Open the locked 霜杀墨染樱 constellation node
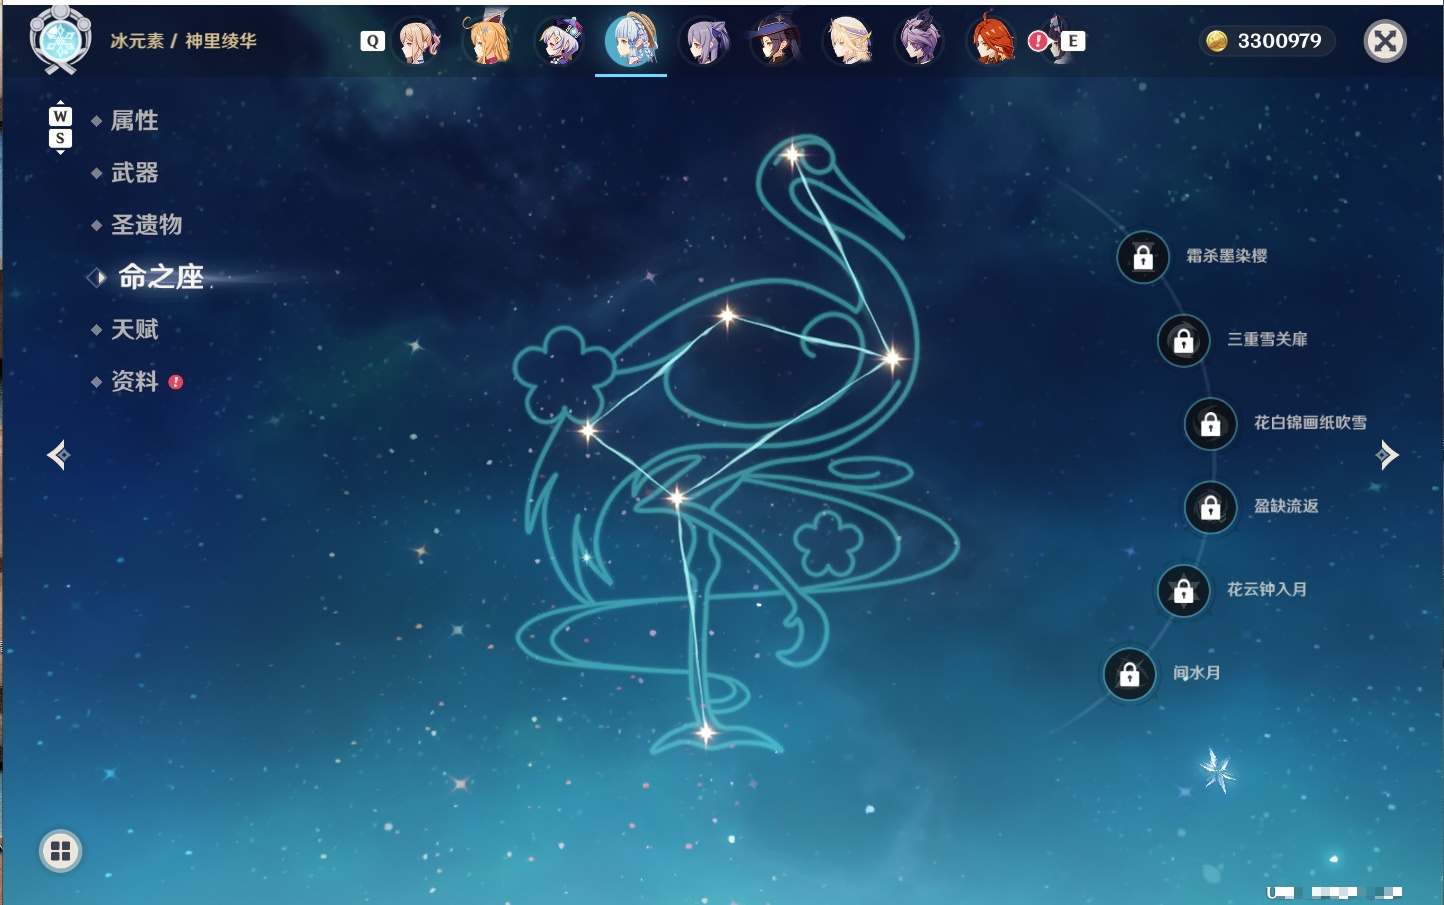 (1143, 257)
